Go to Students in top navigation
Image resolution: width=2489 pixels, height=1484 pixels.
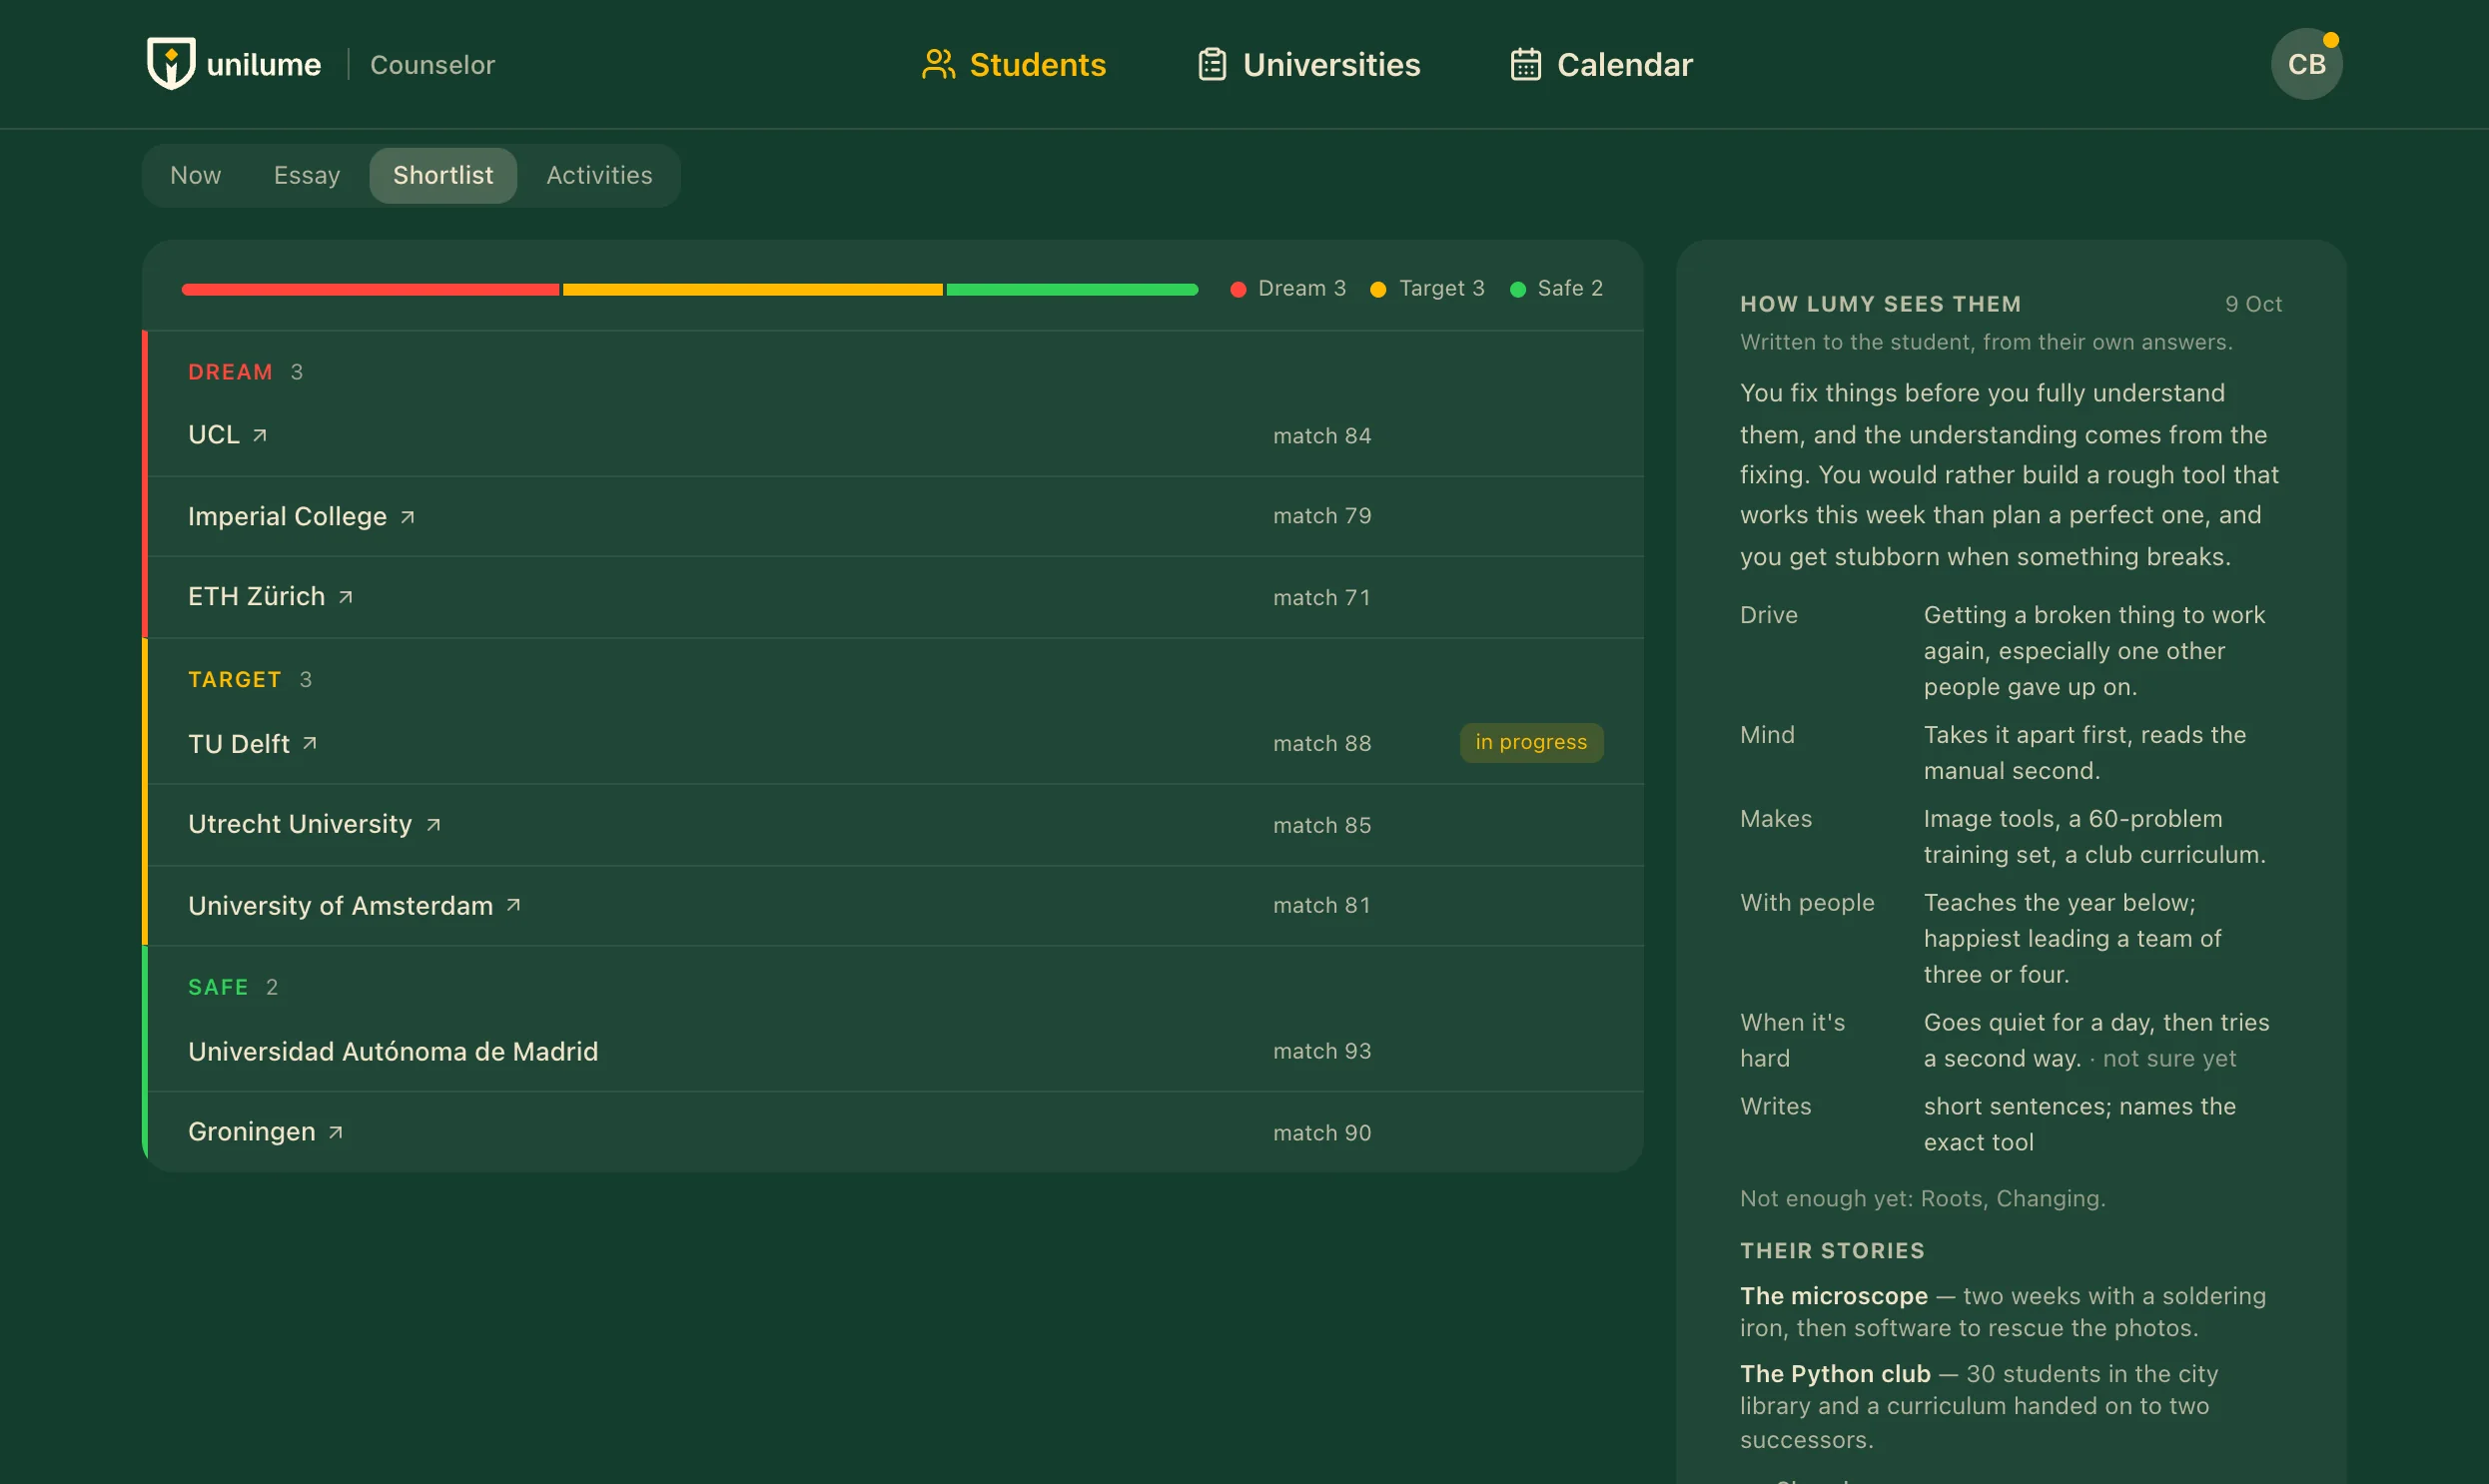(1013, 64)
